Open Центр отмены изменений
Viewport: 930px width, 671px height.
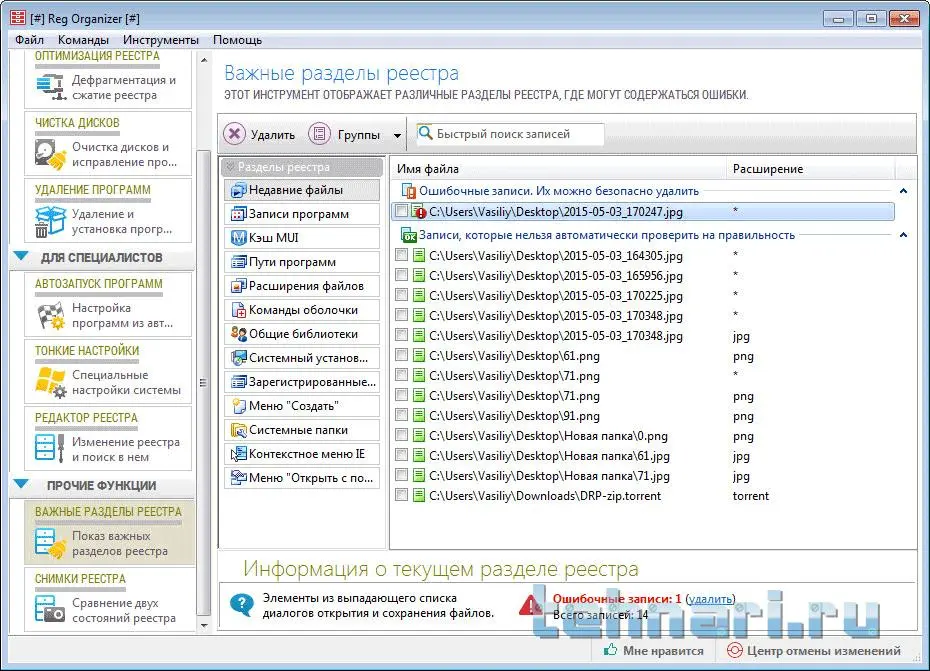point(814,650)
